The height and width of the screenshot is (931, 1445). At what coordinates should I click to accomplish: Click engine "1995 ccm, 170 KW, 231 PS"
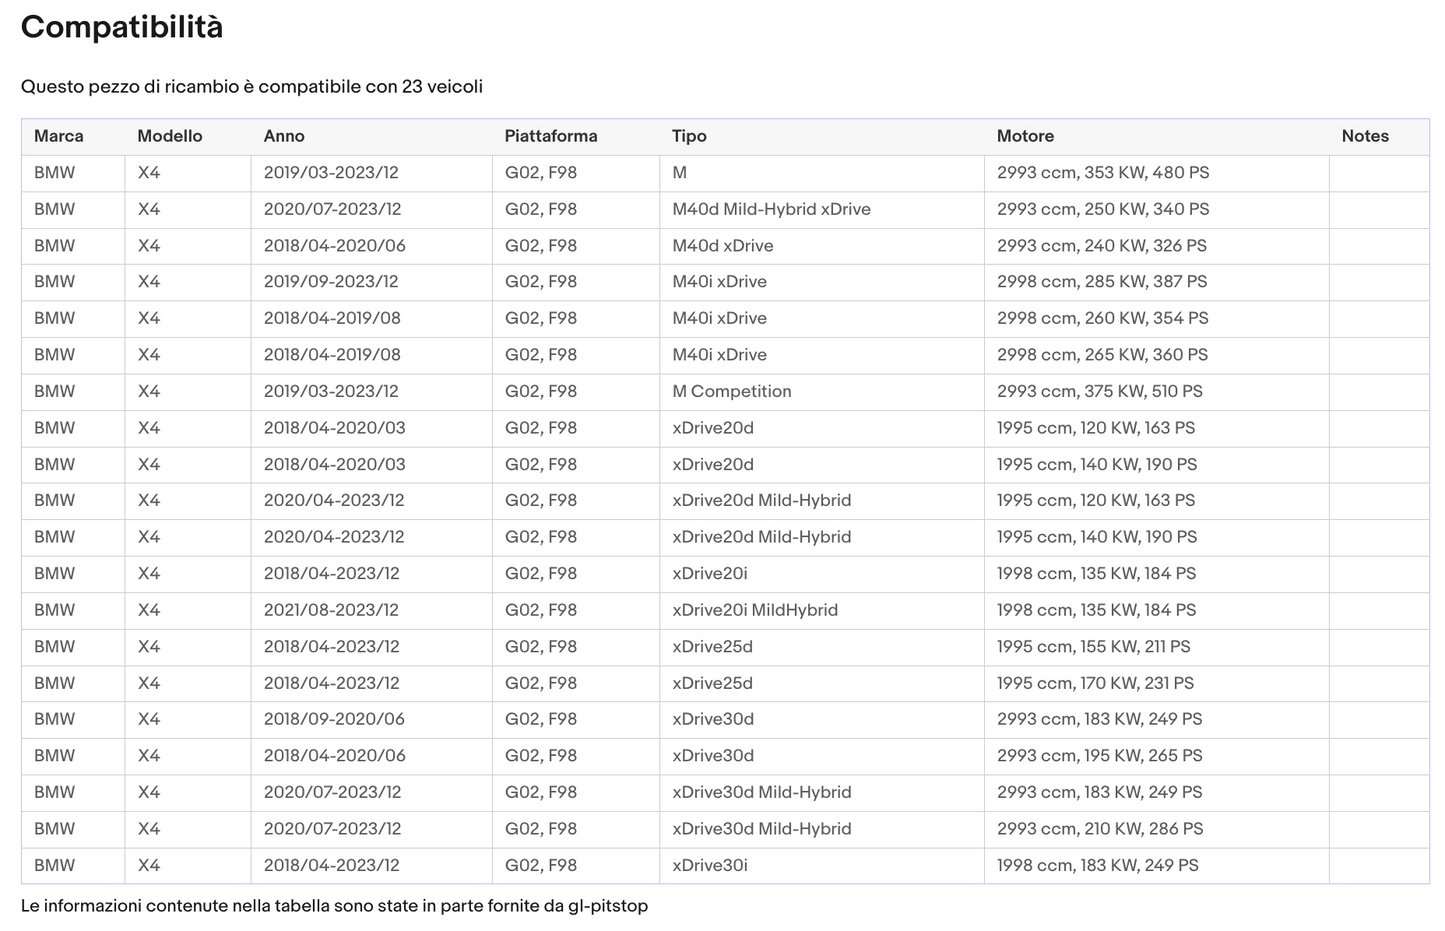pos(1095,684)
